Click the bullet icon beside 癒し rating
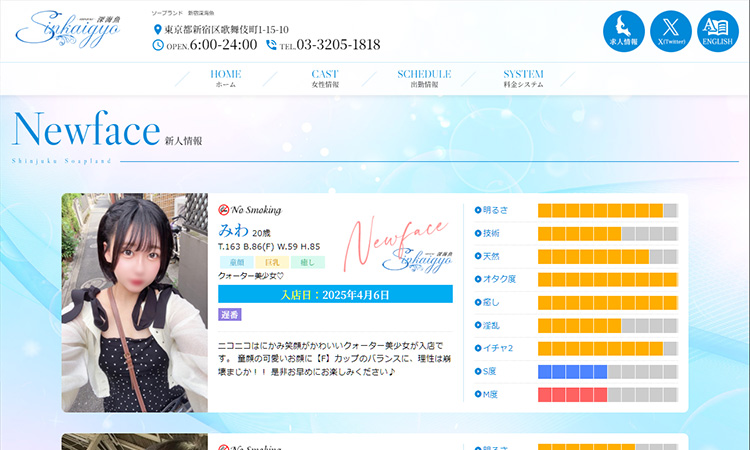The image size is (750, 450). 478,302
